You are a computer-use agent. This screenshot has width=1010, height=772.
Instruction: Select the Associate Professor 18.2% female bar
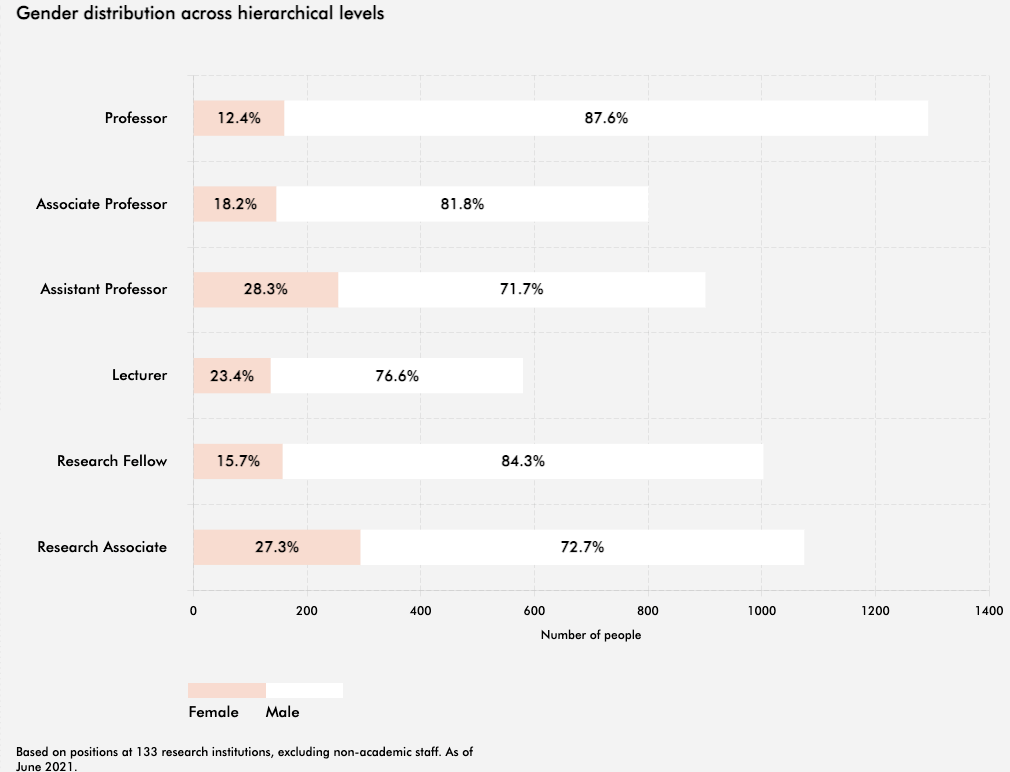point(234,204)
